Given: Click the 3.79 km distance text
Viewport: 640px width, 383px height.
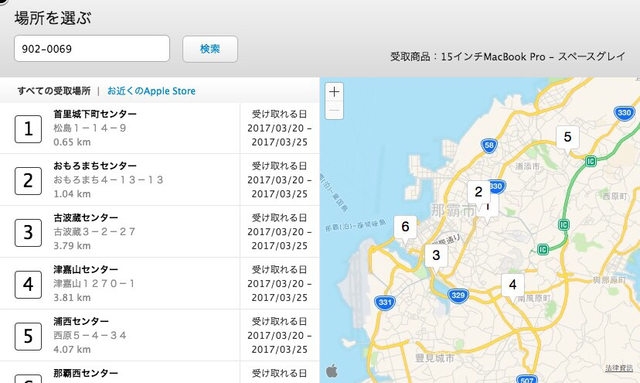Looking at the screenshot, I should tap(72, 246).
